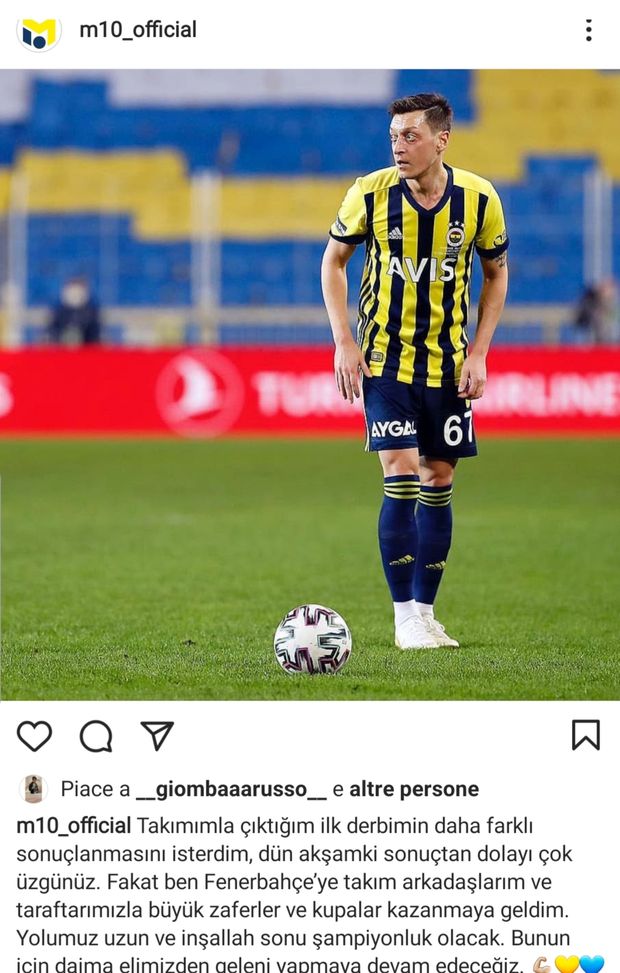This screenshot has height=973, width=620.
Task: Tap the flexed biceps emoji in caption
Action: [x=541, y=964]
